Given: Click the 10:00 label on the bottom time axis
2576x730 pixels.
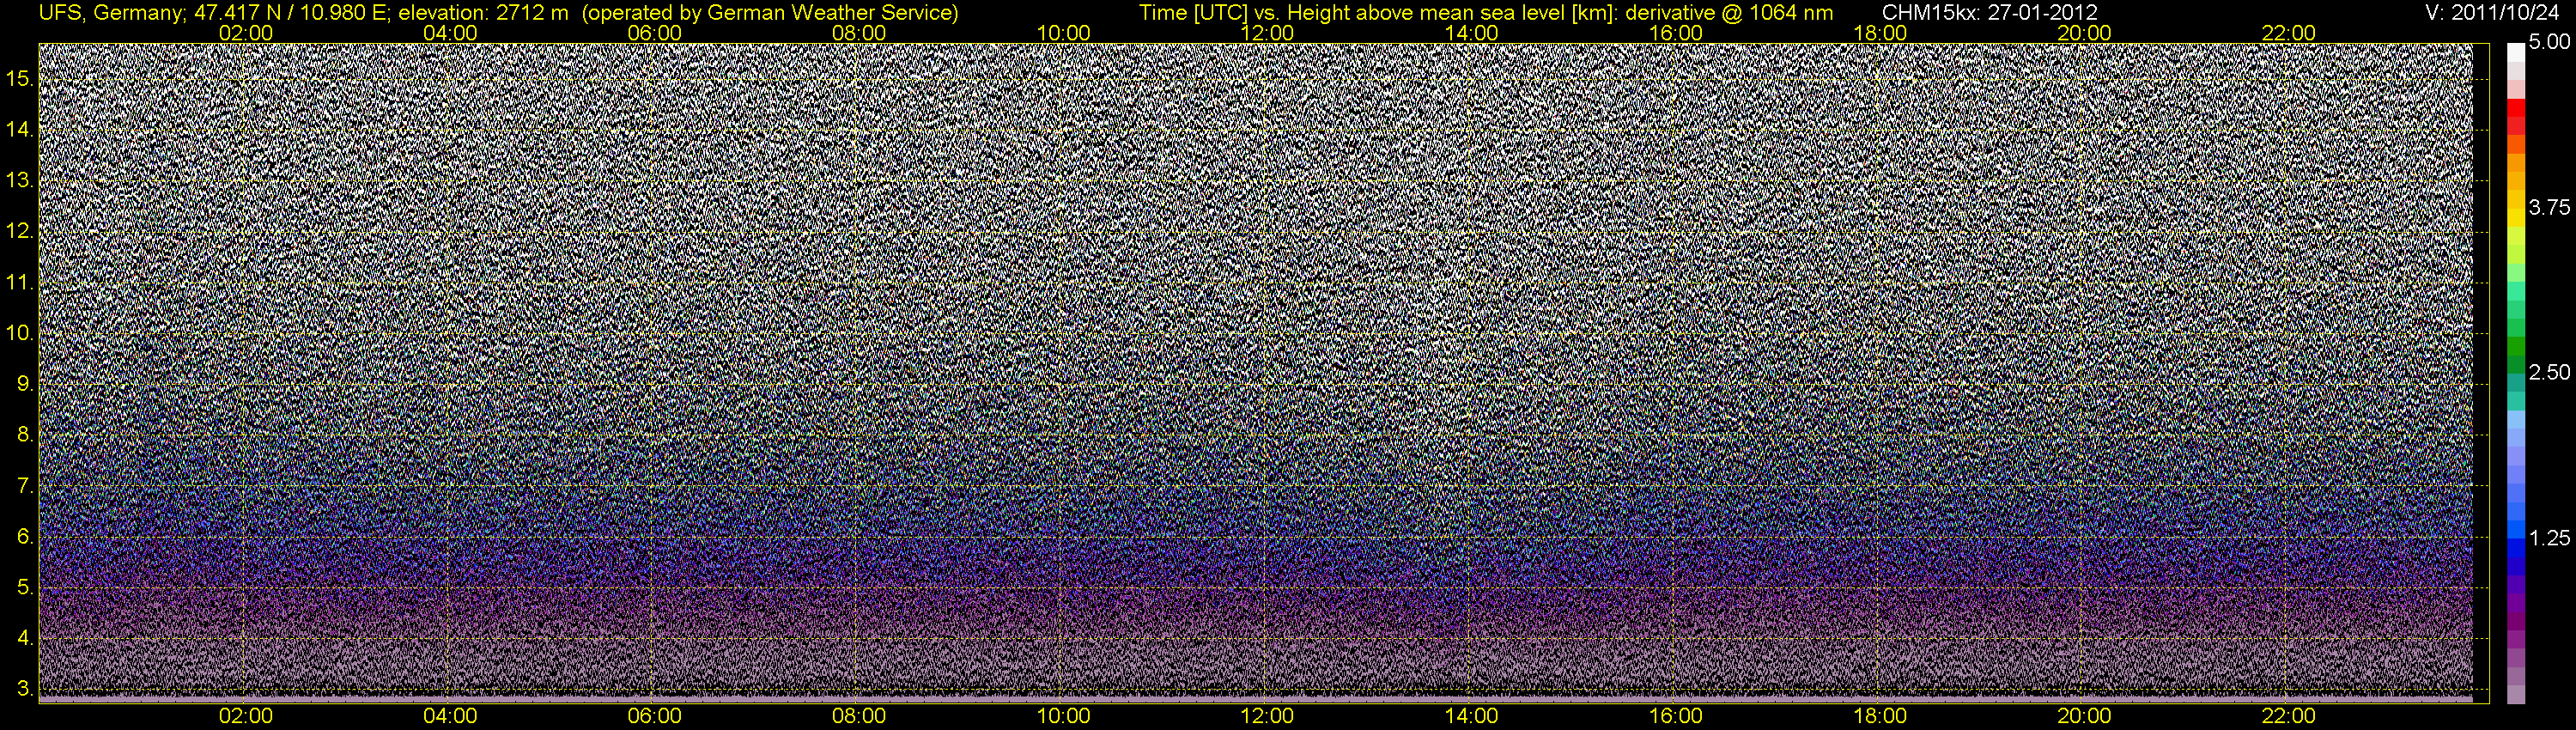Looking at the screenshot, I should click(1063, 716).
